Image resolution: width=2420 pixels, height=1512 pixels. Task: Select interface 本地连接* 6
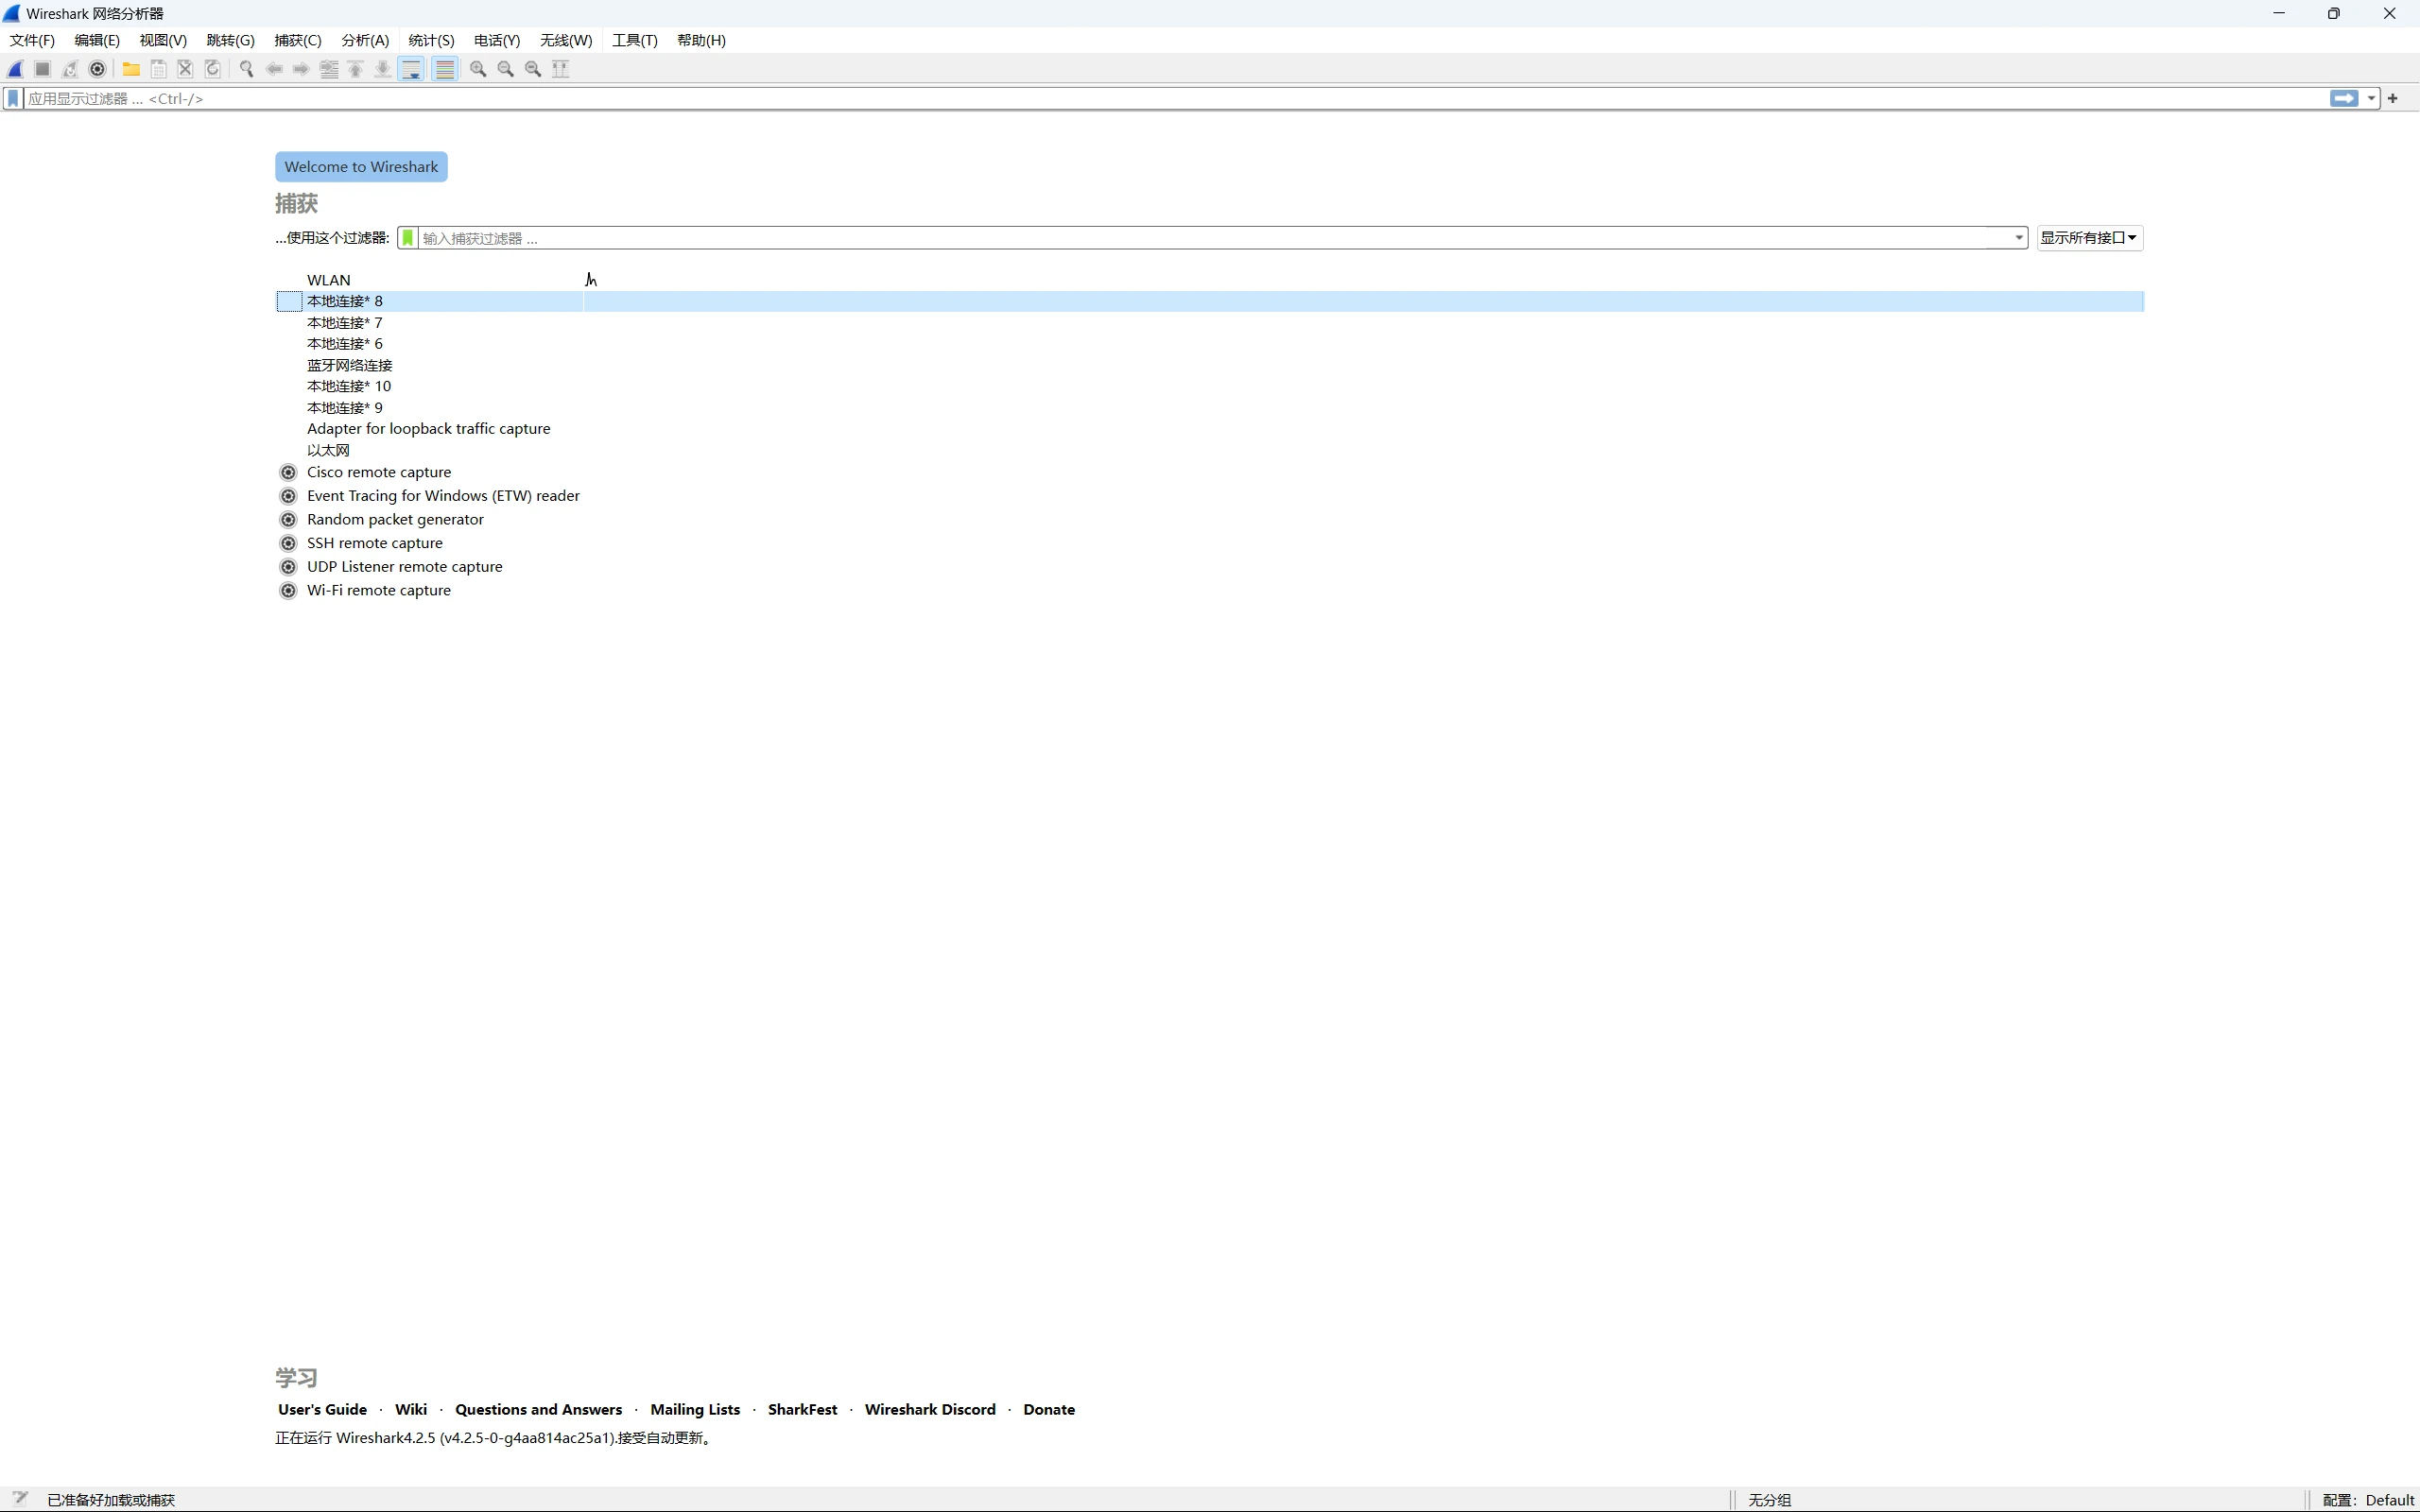1210,344
